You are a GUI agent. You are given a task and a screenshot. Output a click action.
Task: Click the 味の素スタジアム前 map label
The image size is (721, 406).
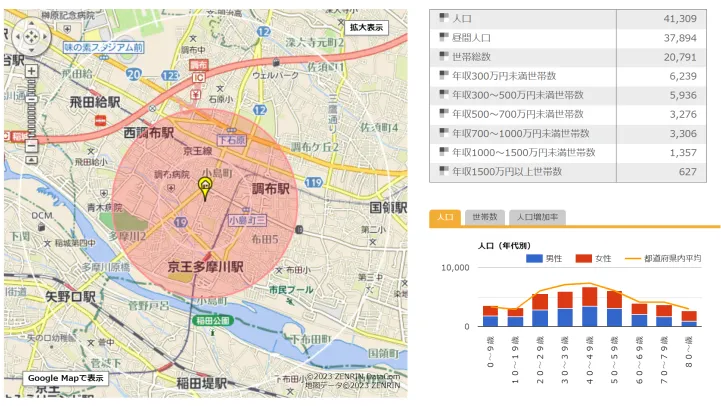coord(104,47)
